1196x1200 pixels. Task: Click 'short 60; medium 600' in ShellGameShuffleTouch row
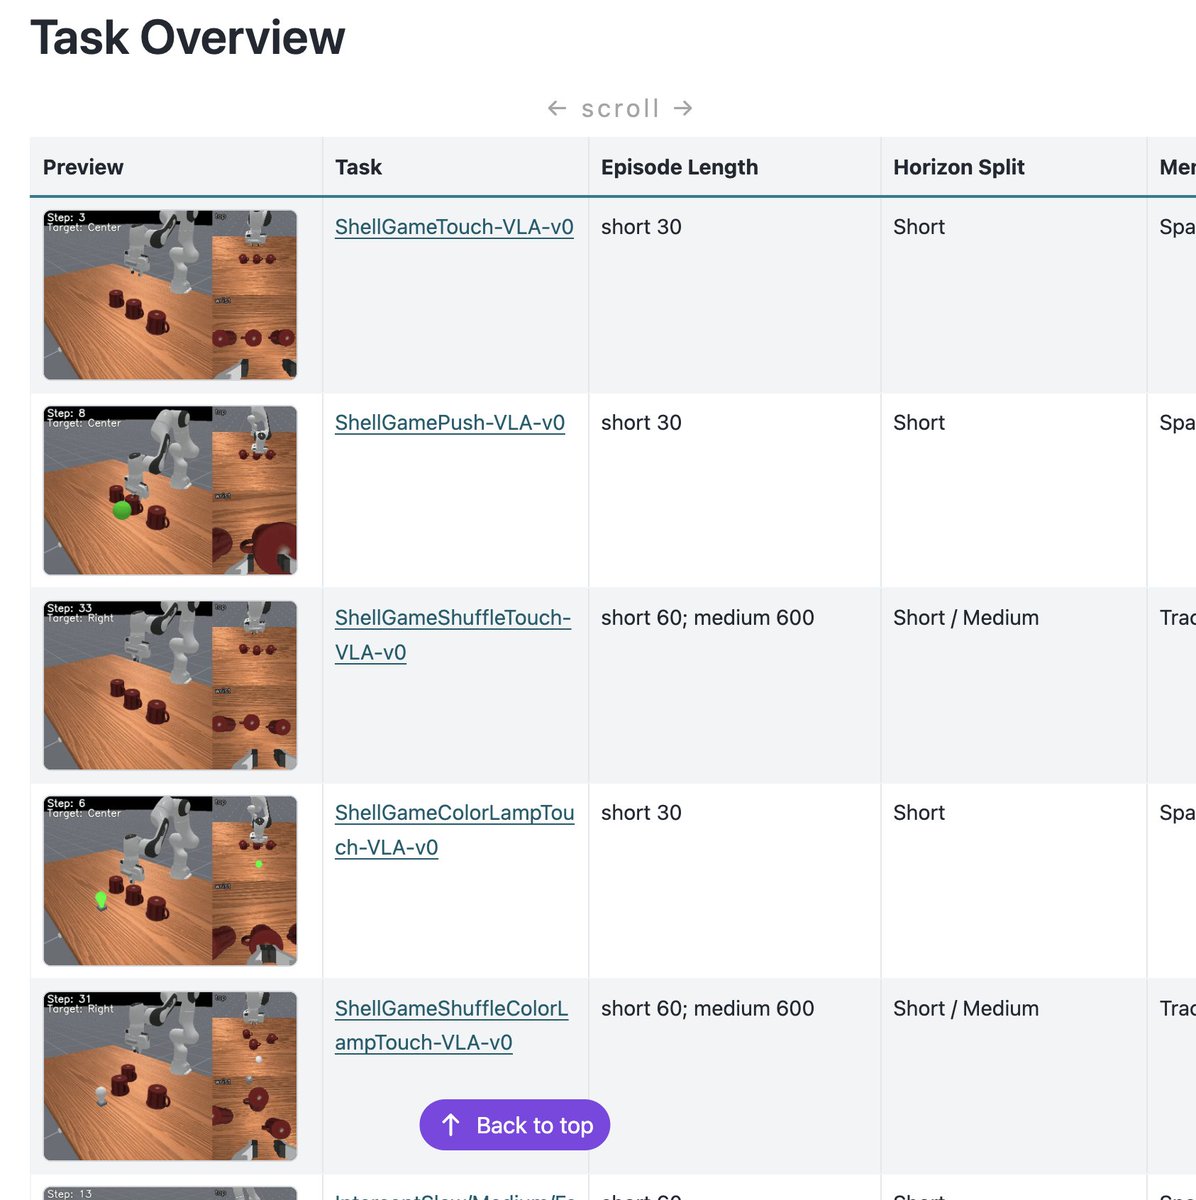(x=707, y=618)
